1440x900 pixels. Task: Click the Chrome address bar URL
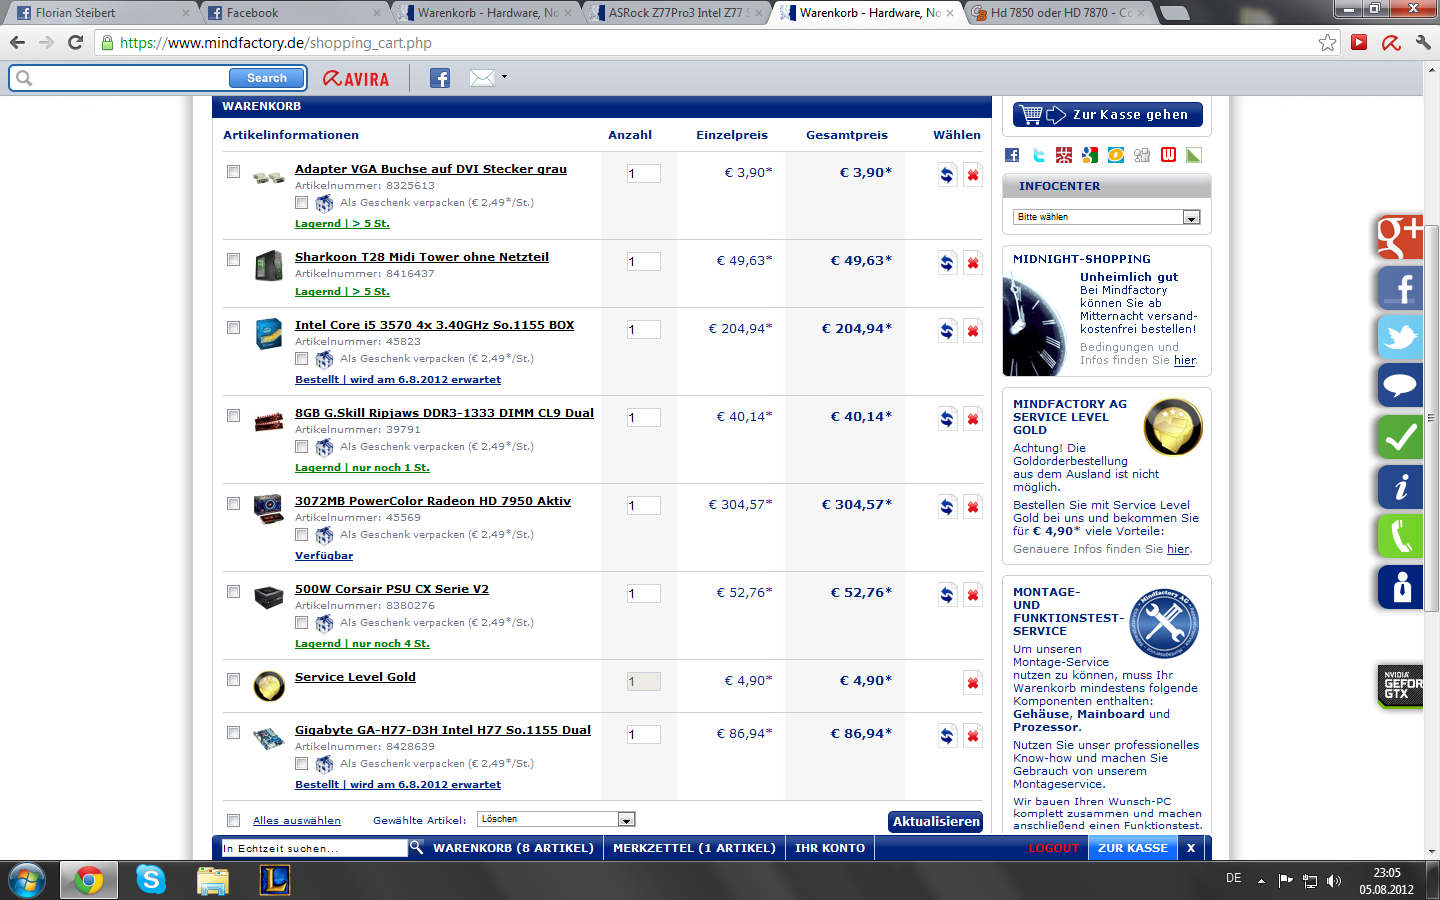(x=275, y=43)
